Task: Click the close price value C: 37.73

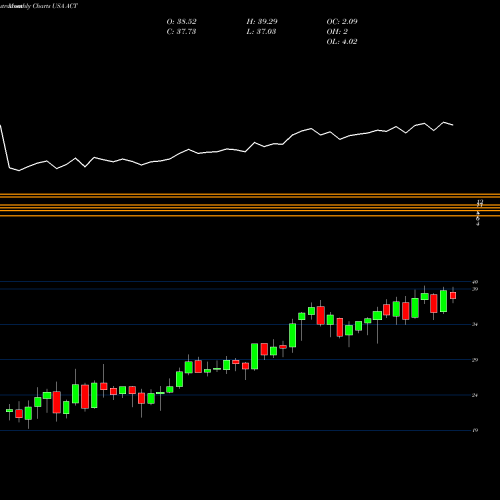Action: pos(181,32)
